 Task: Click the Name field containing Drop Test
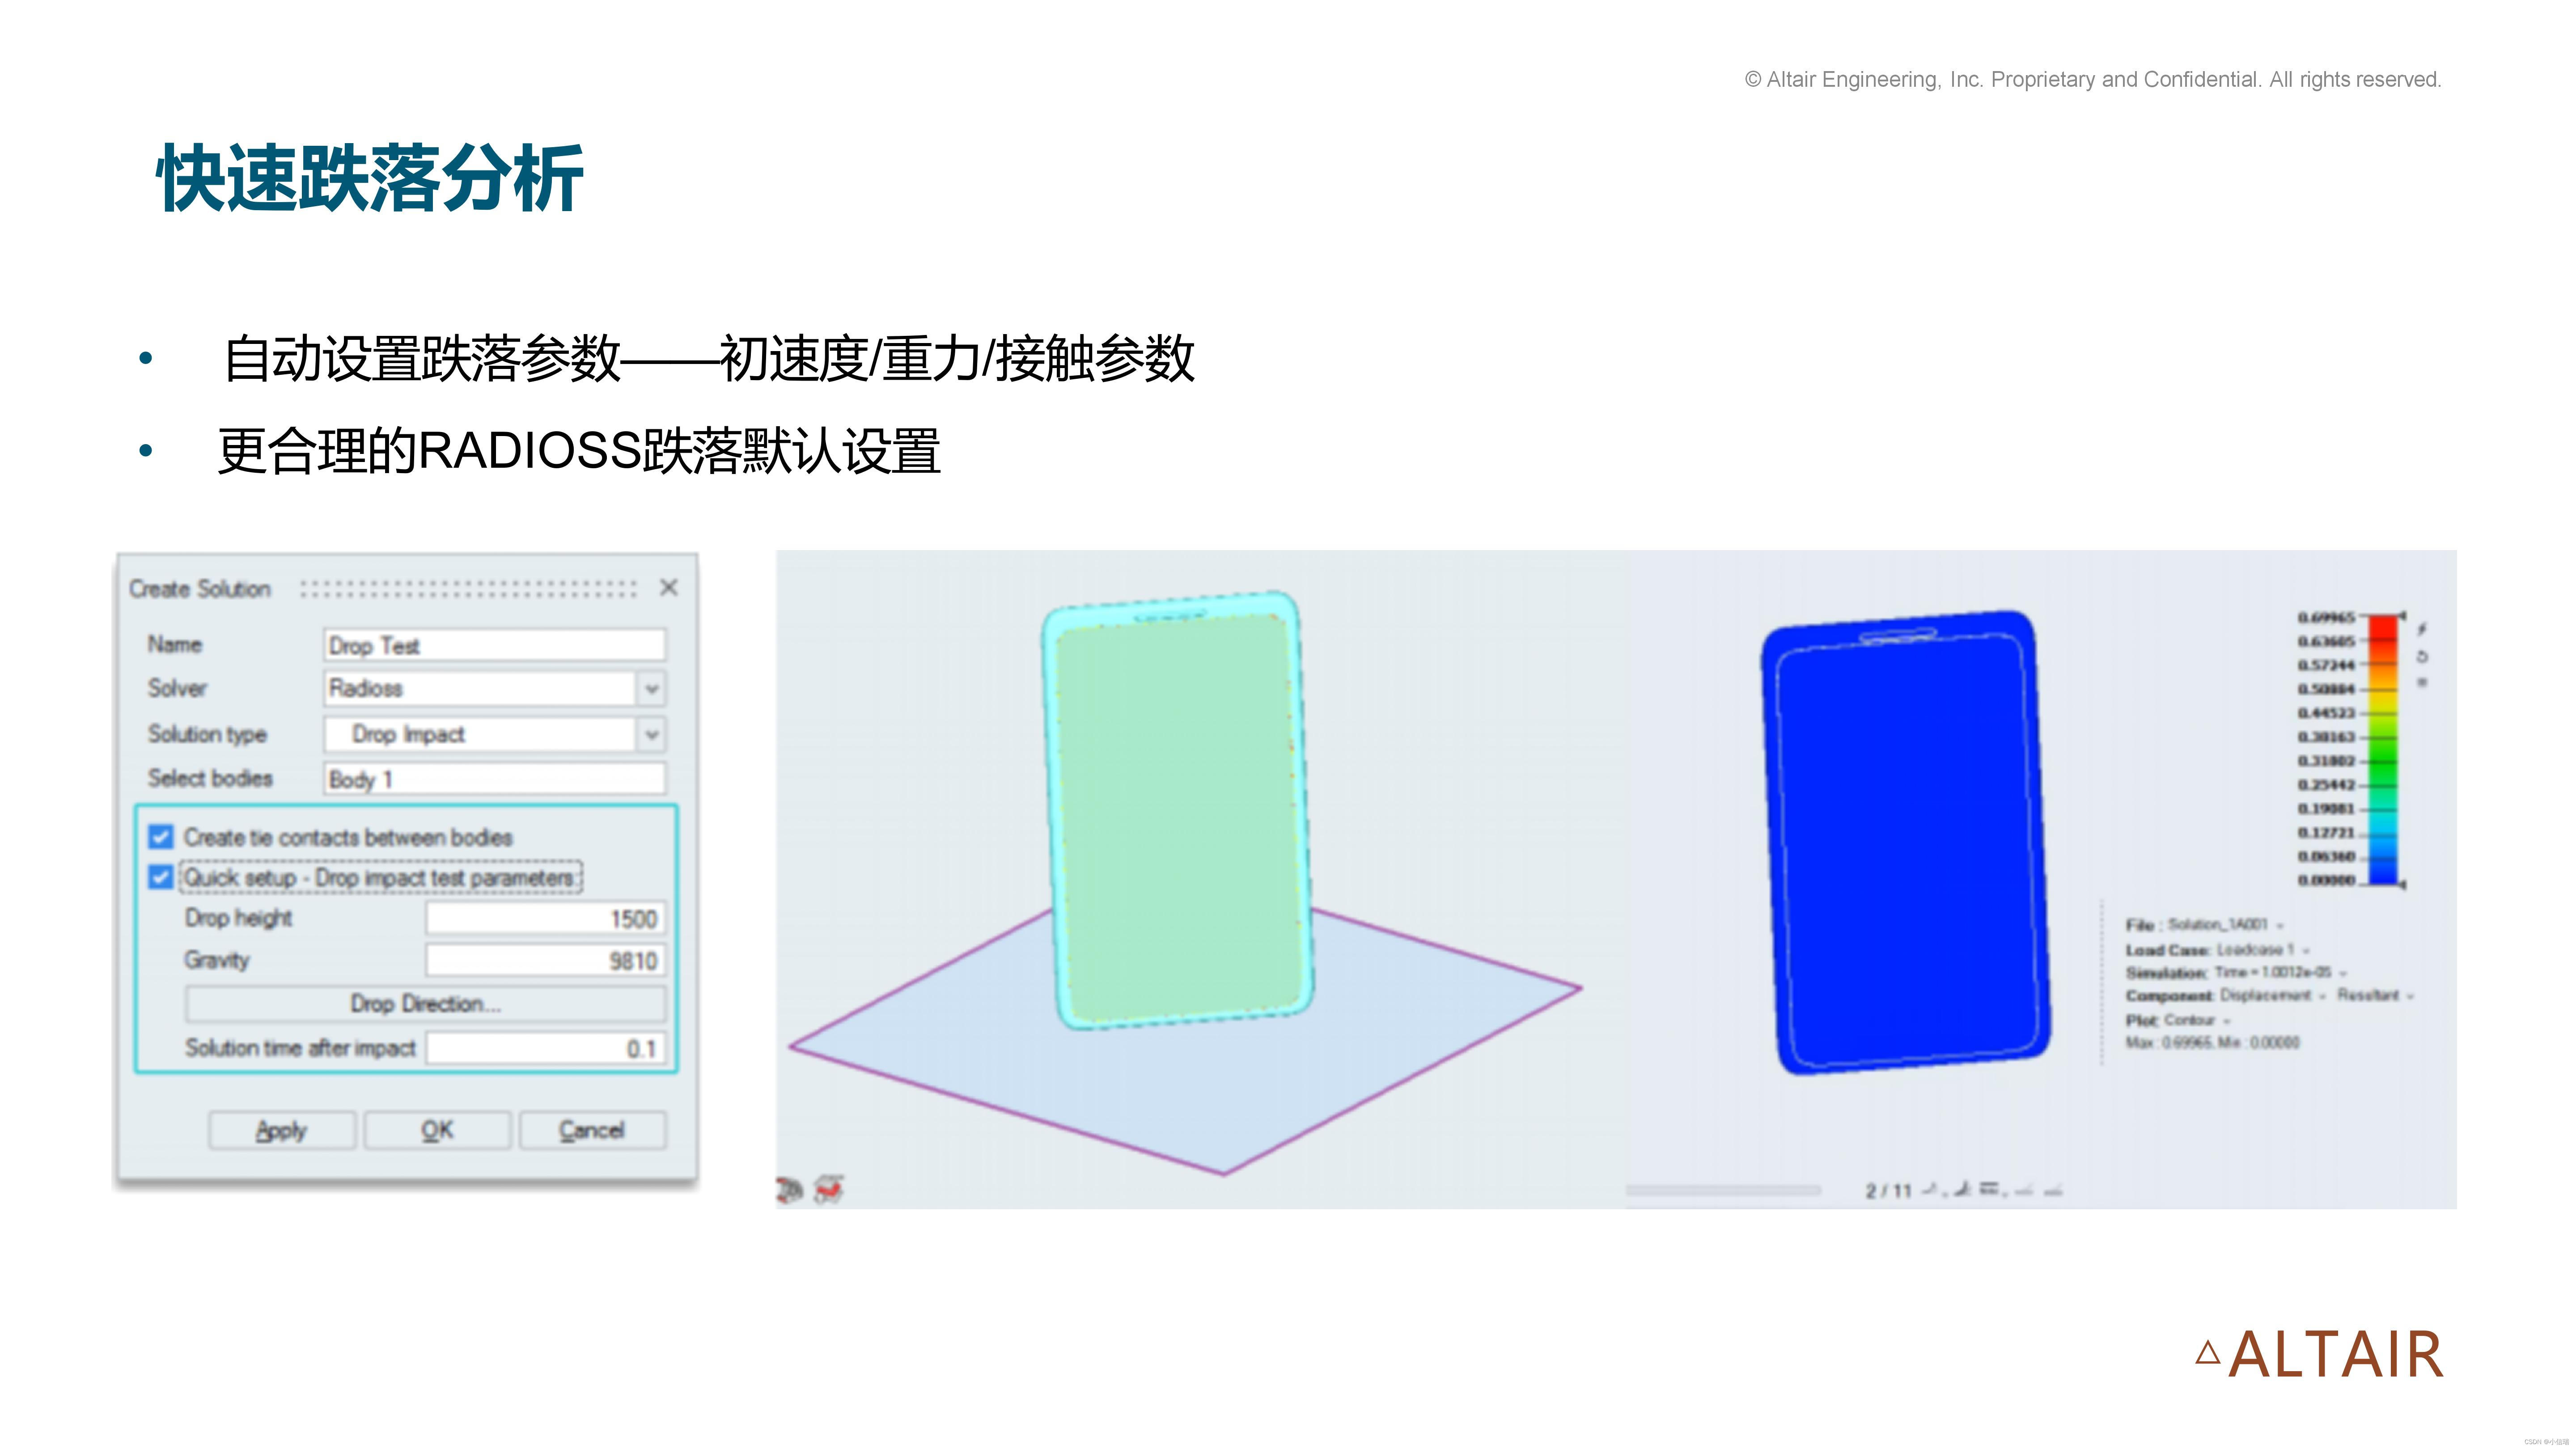tap(494, 645)
